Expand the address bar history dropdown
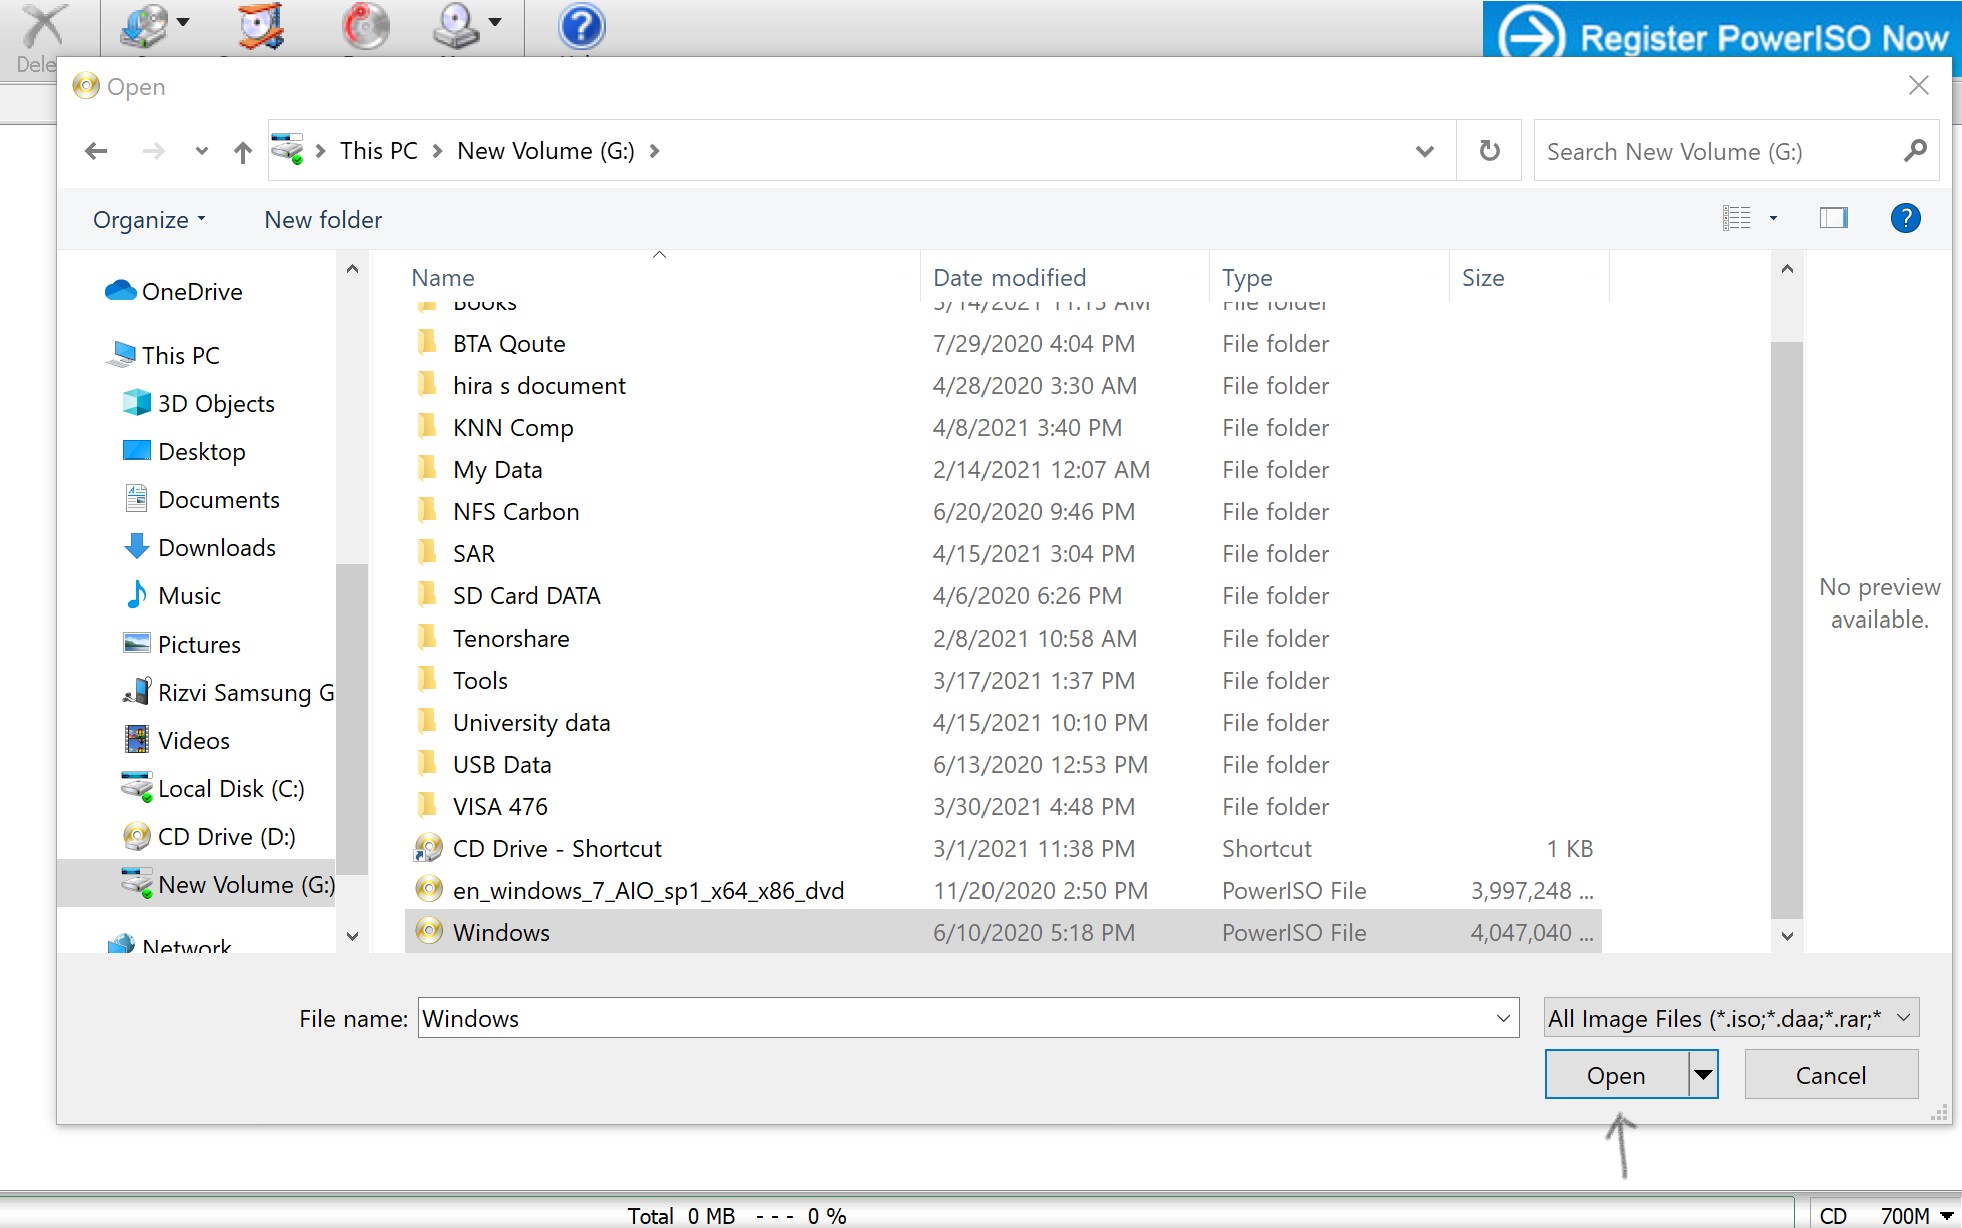Image resolution: width=1962 pixels, height=1228 pixels. [1424, 151]
